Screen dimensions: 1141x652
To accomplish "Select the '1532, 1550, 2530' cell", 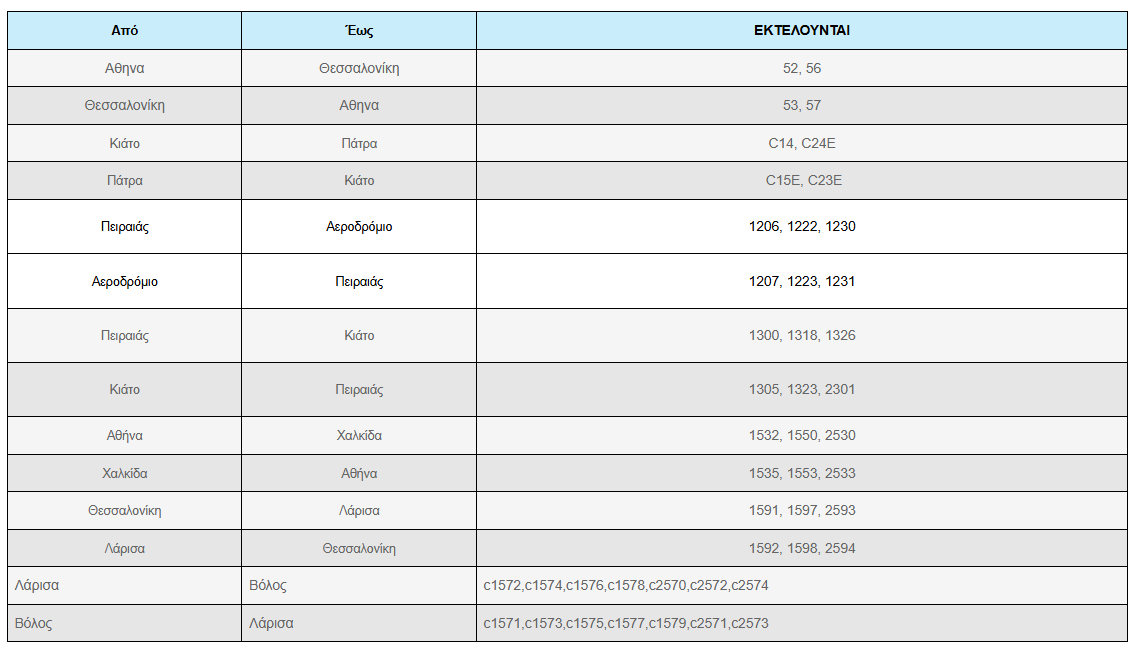I will click(x=802, y=435).
